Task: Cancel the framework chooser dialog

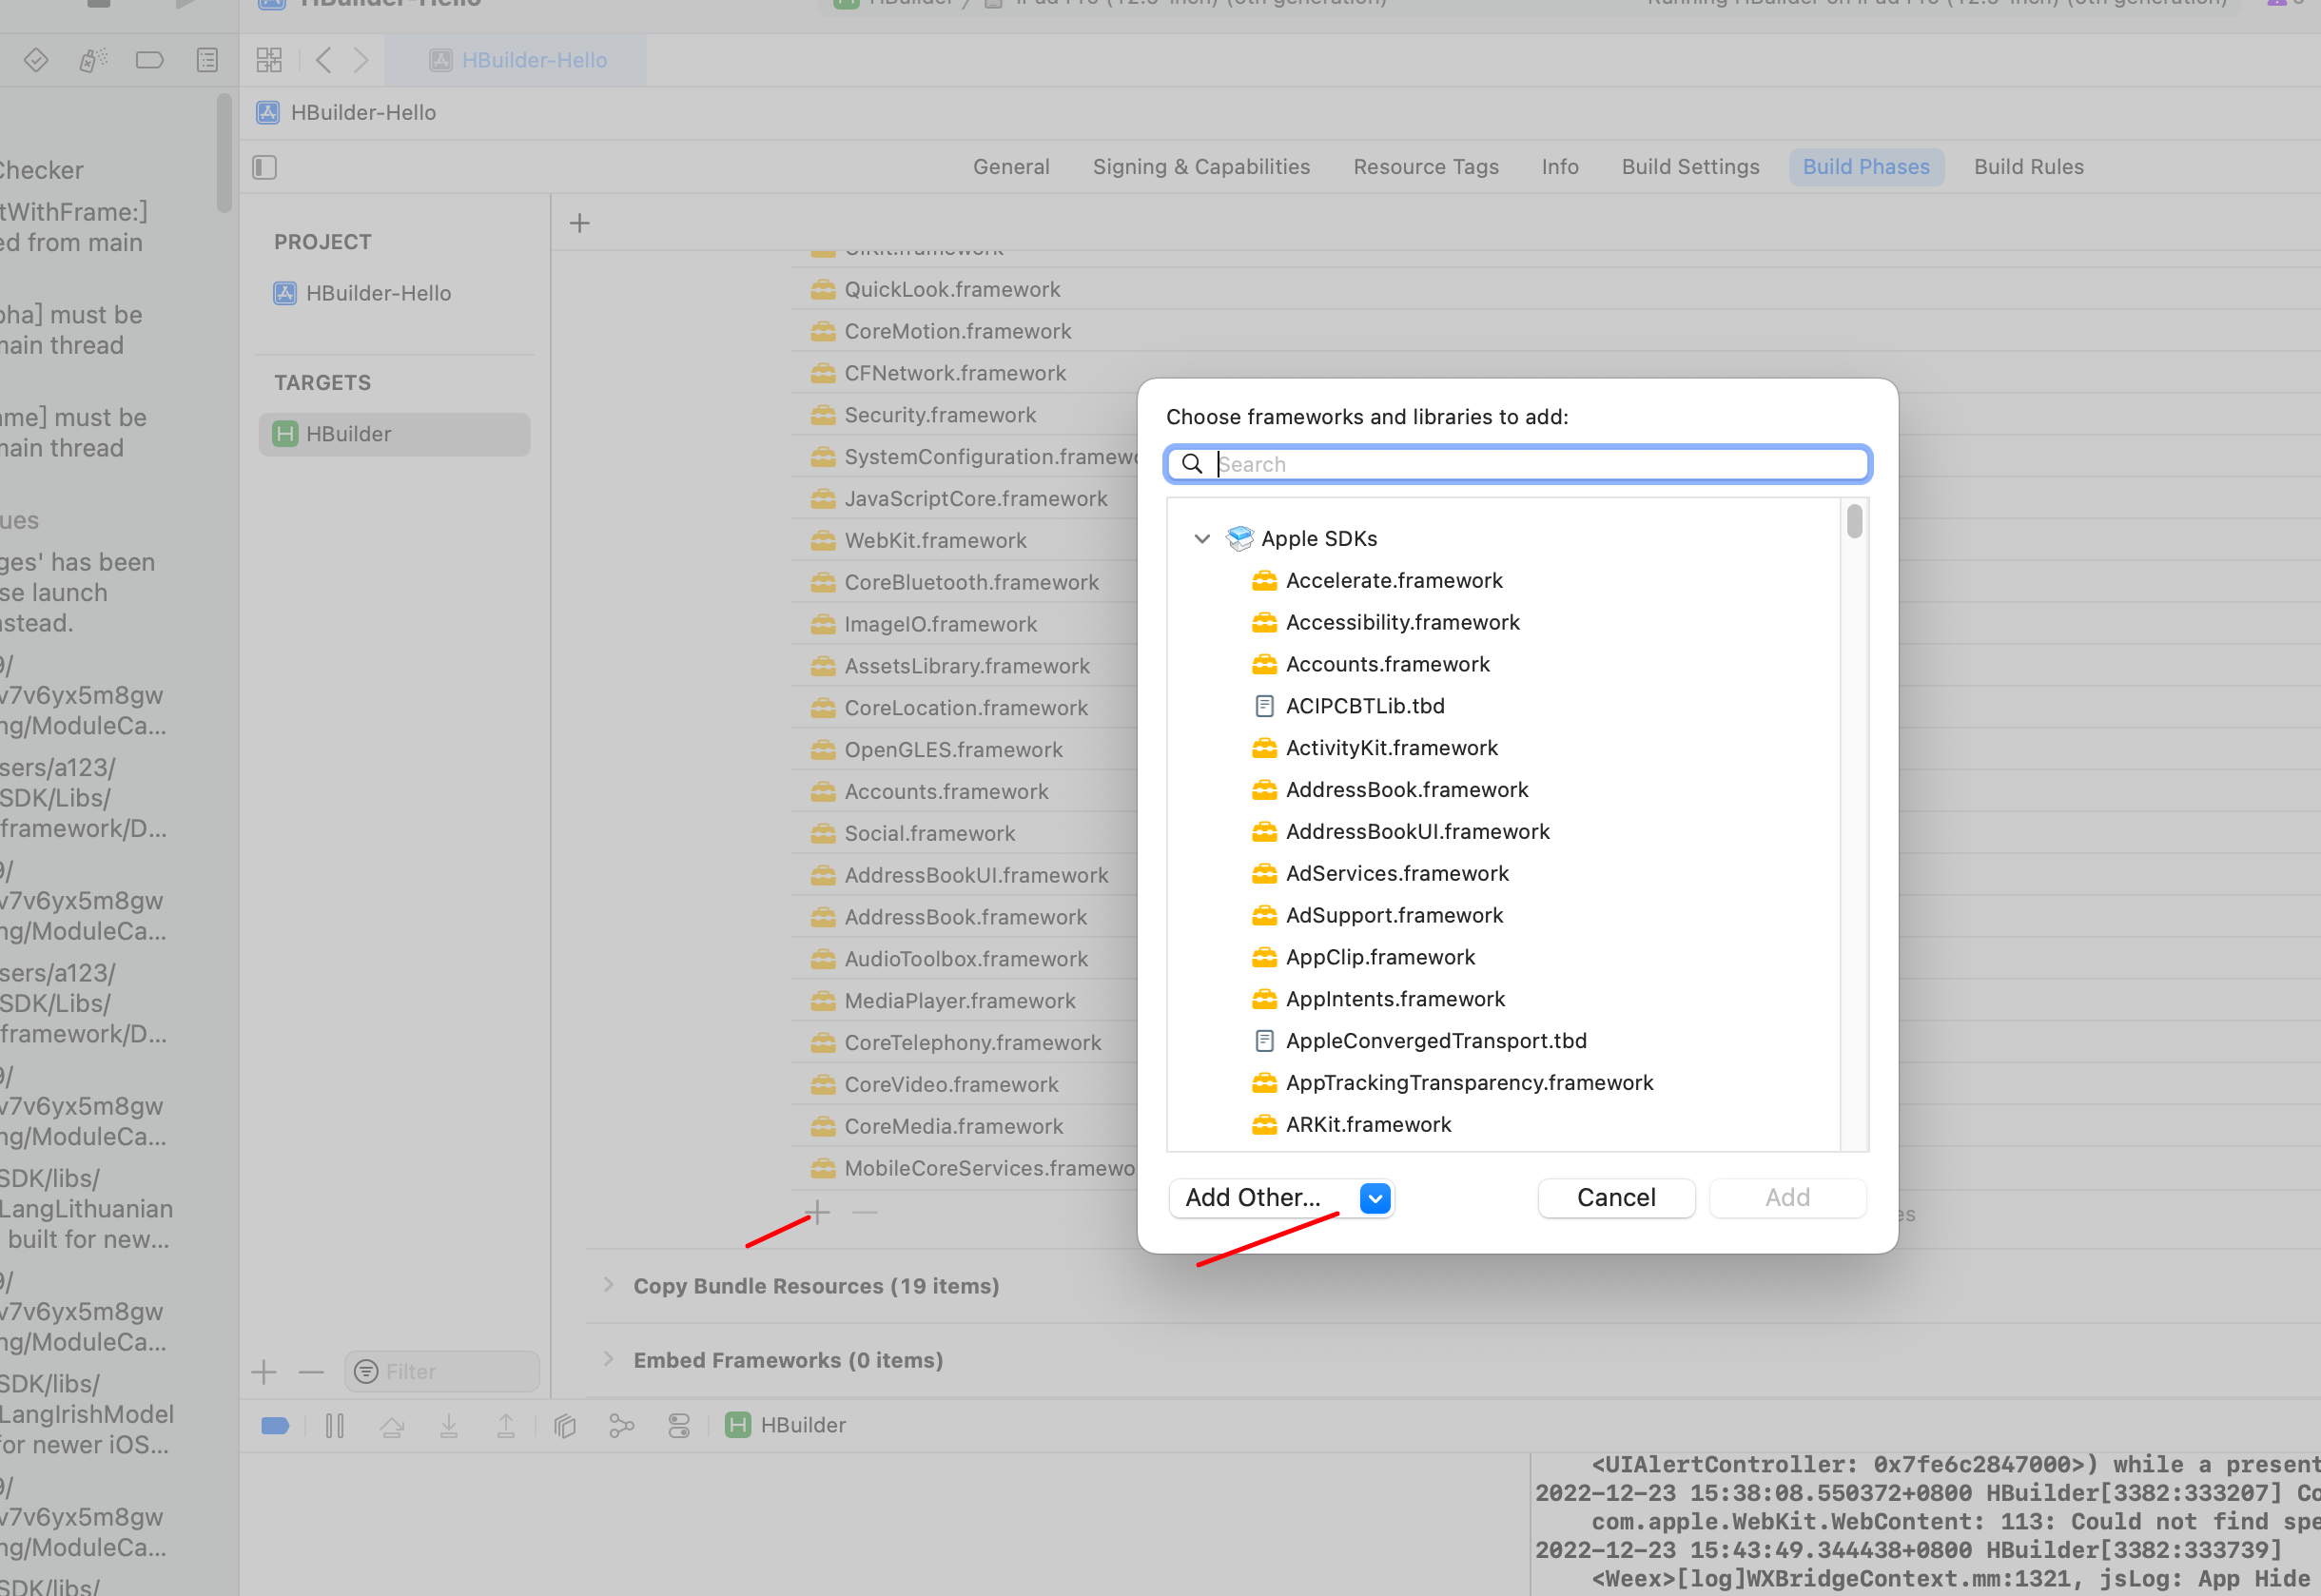Action: [1615, 1198]
